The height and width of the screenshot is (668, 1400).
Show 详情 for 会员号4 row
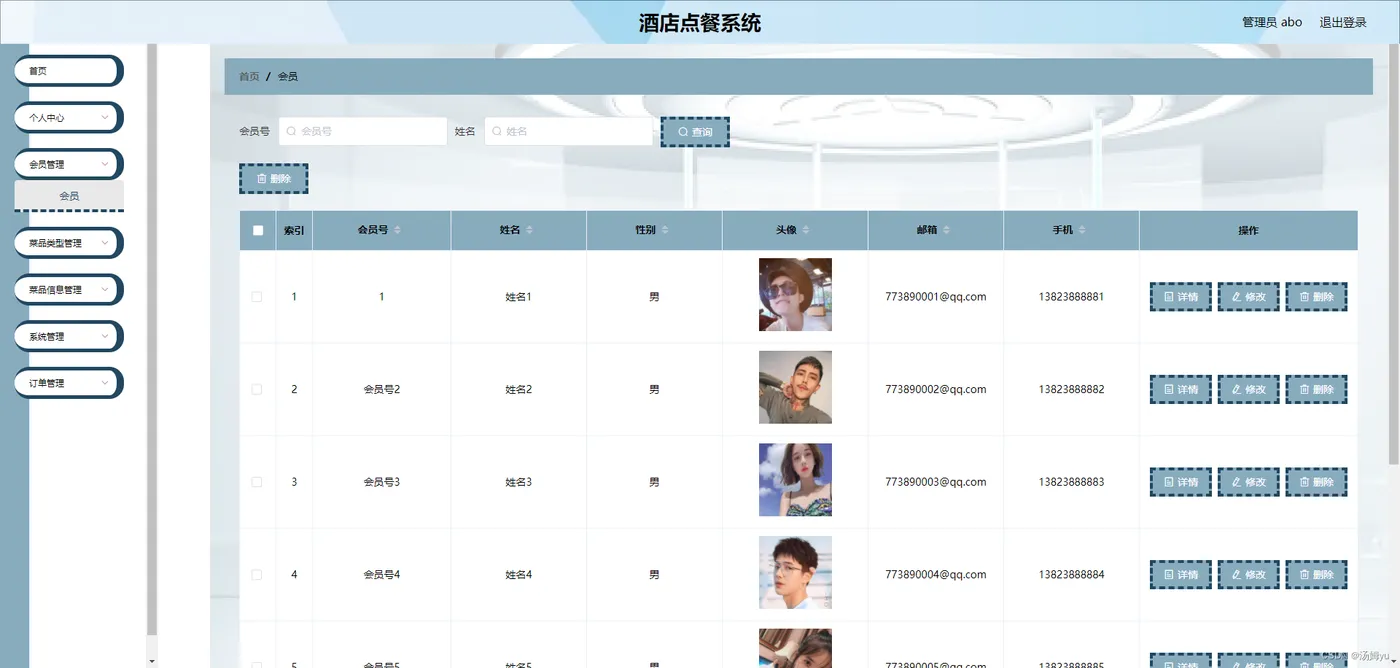(1181, 574)
